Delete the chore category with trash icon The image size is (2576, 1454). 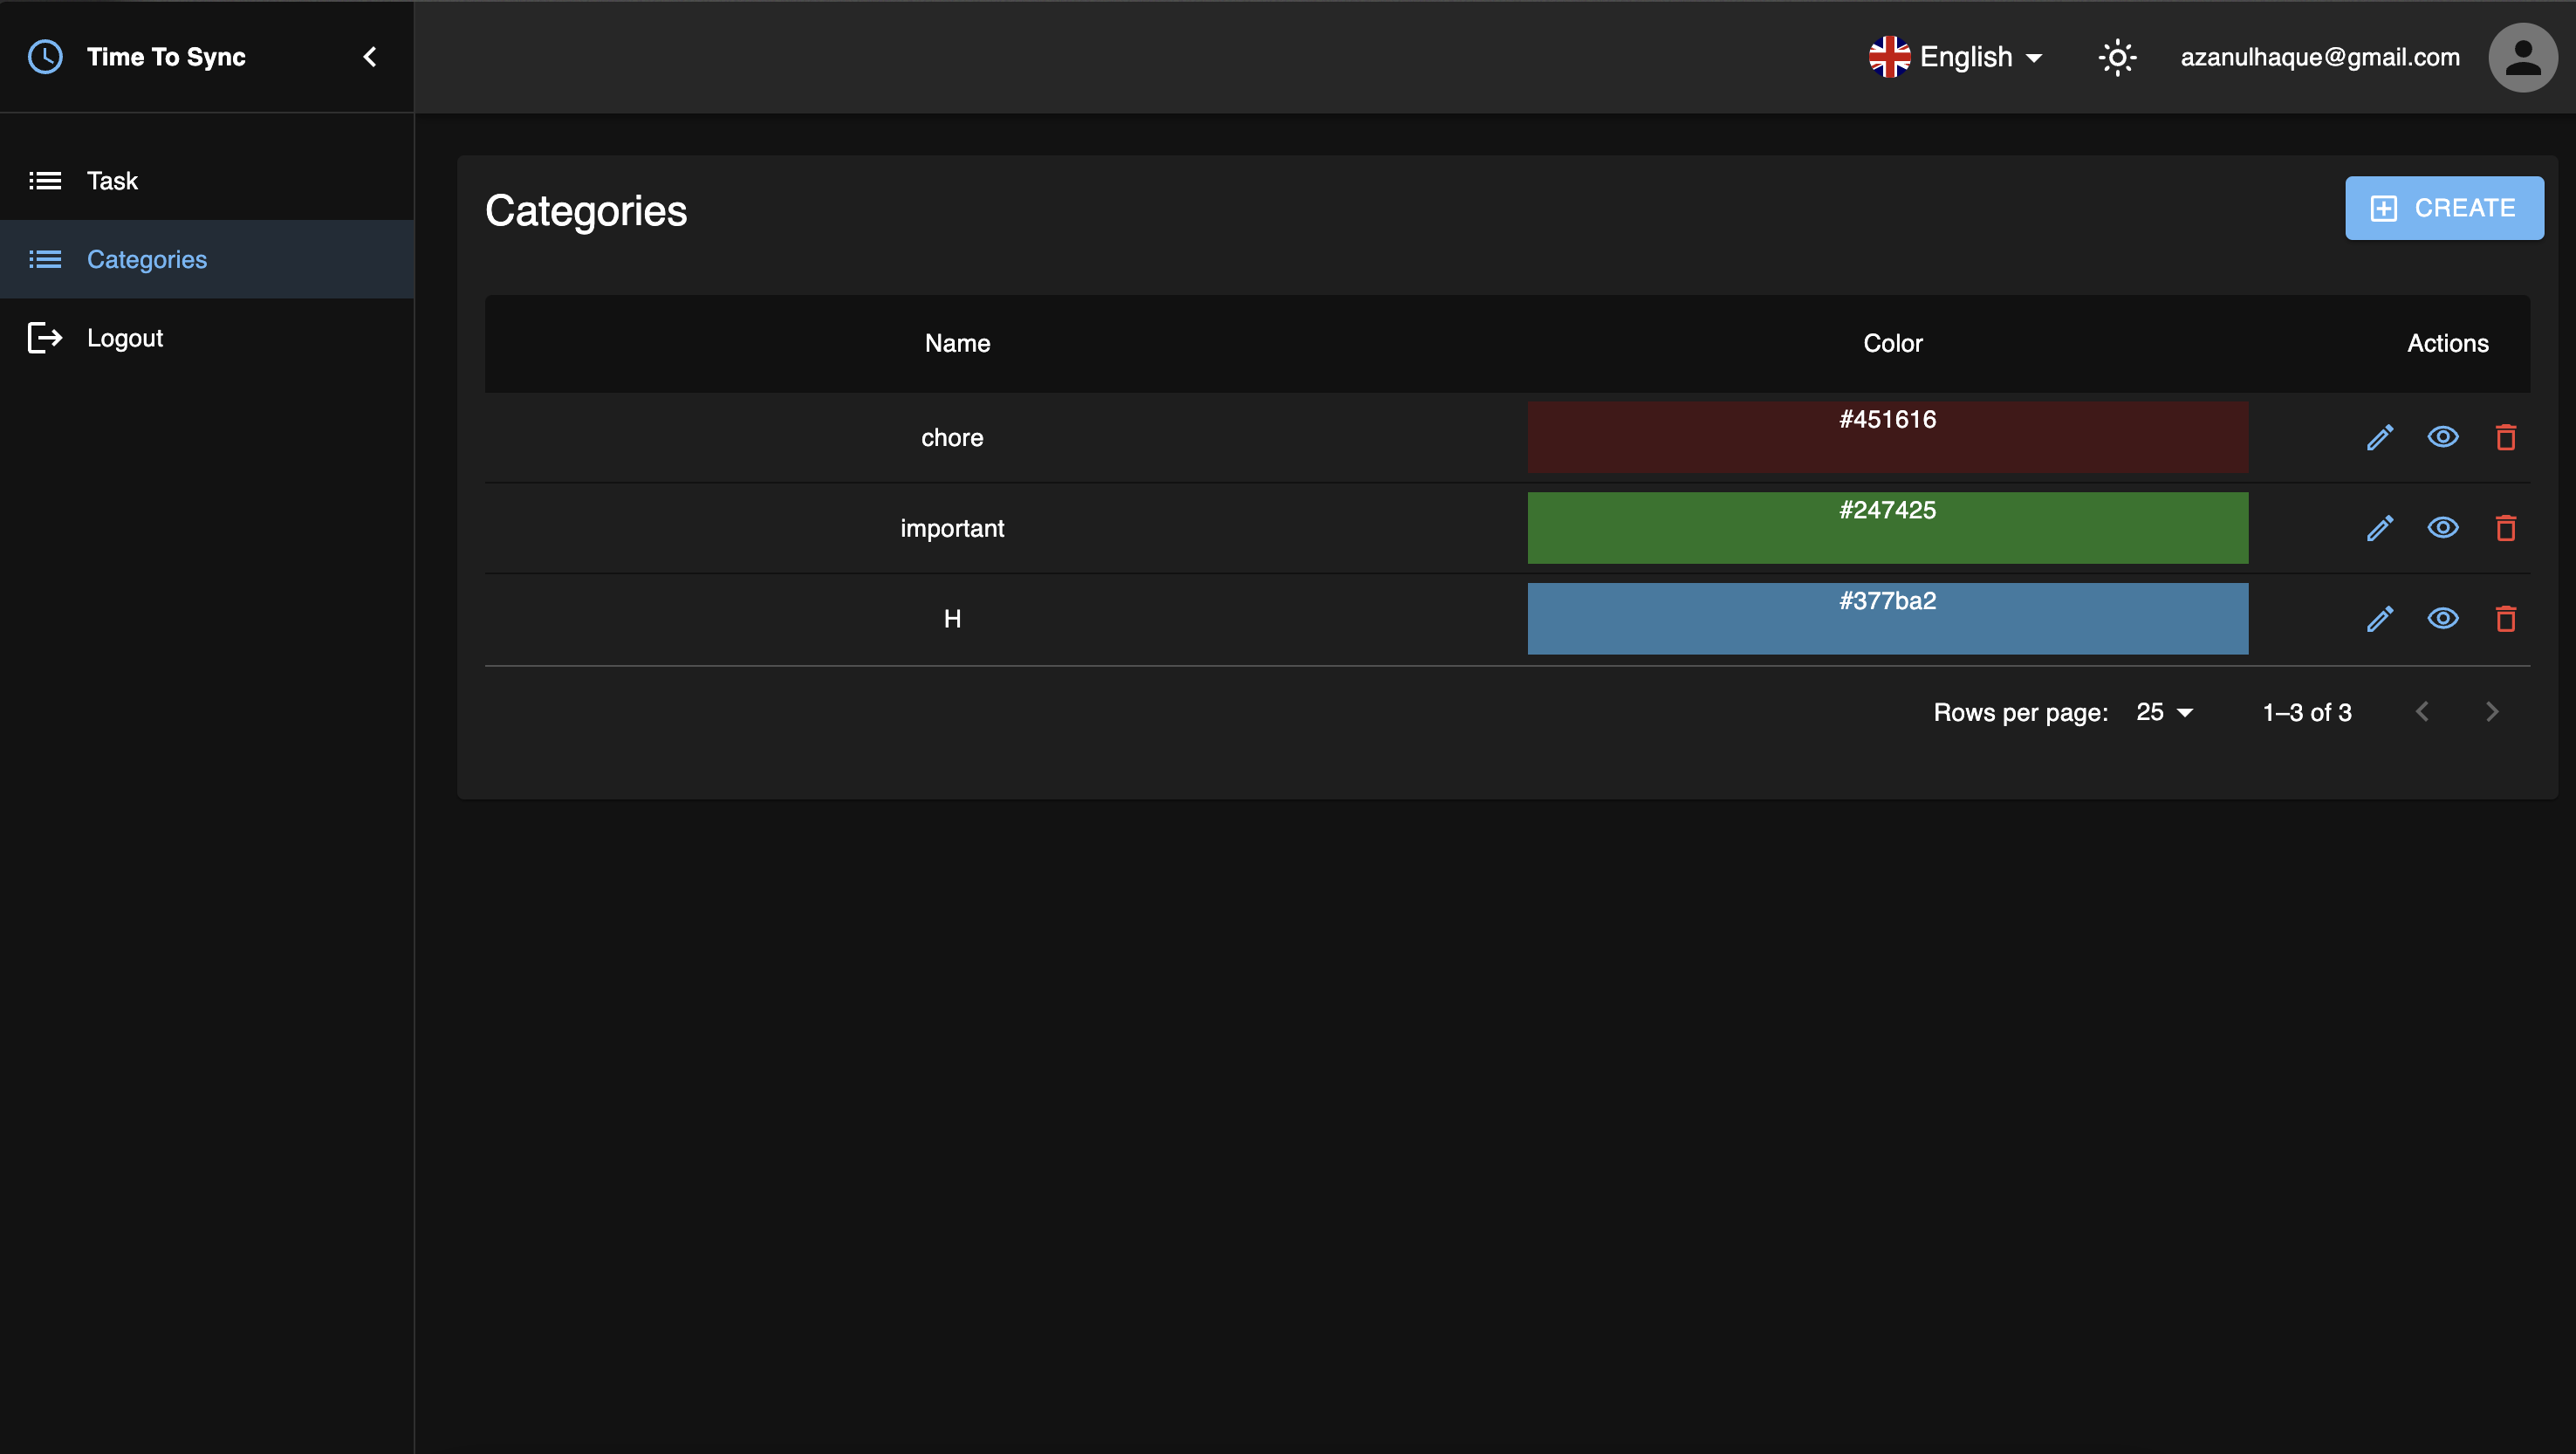pos(2505,437)
